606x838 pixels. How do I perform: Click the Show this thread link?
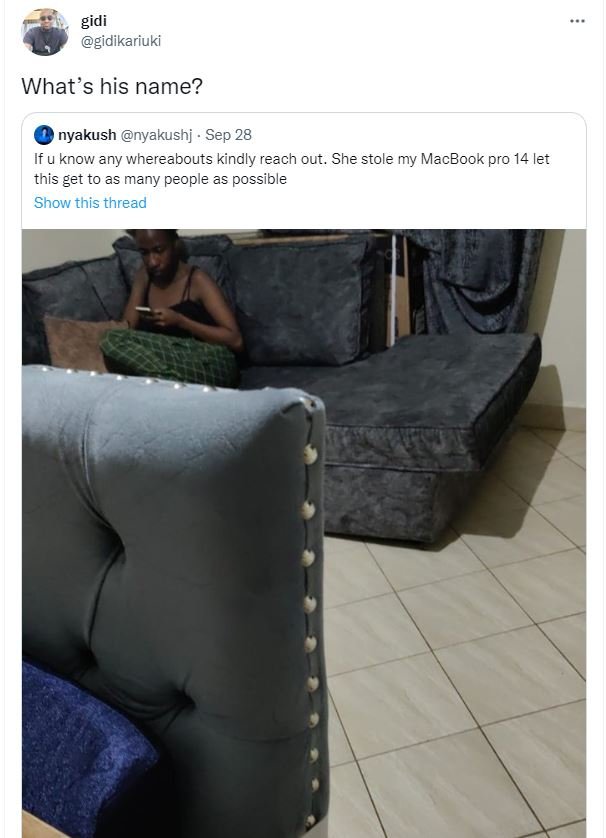click(90, 203)
